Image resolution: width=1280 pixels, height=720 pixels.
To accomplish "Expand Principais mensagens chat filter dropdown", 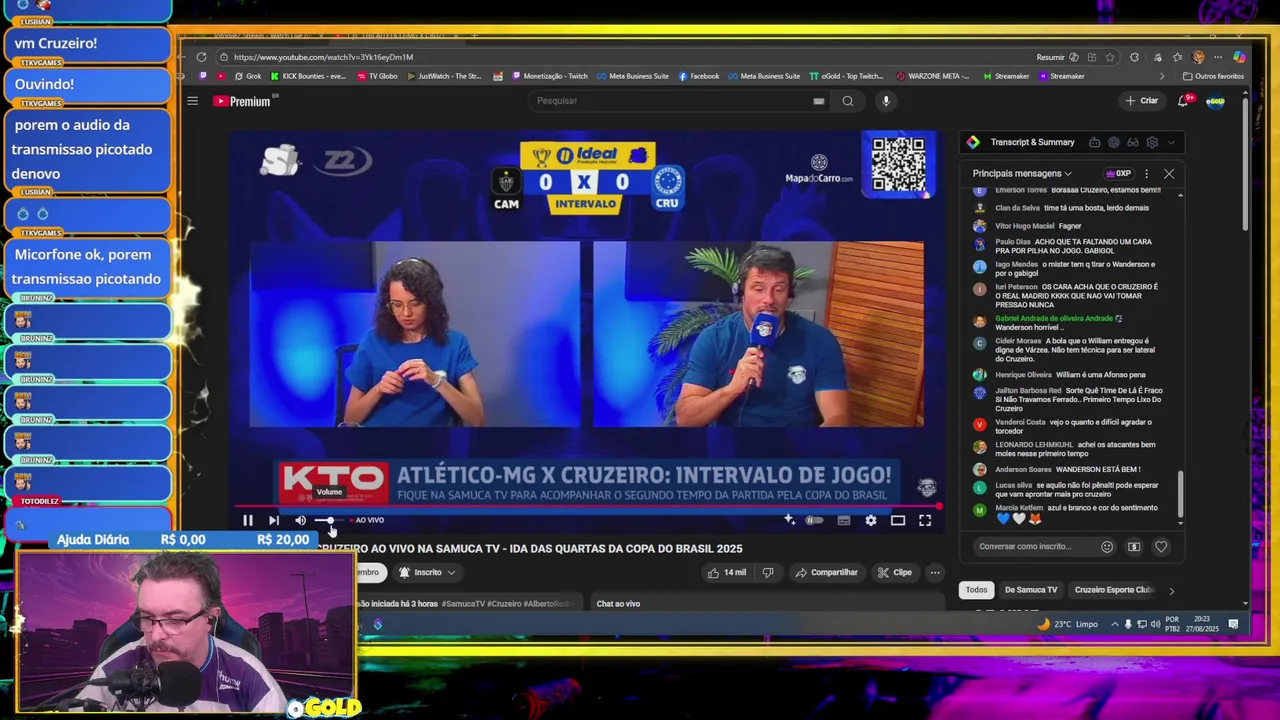I will 1022,174.
